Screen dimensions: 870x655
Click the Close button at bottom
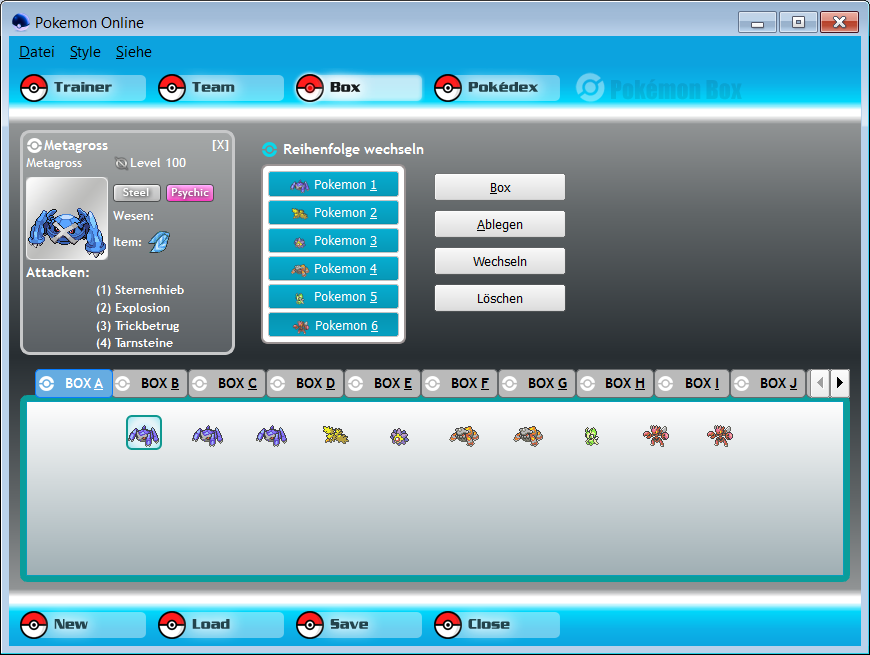click(x=497, y=624)
